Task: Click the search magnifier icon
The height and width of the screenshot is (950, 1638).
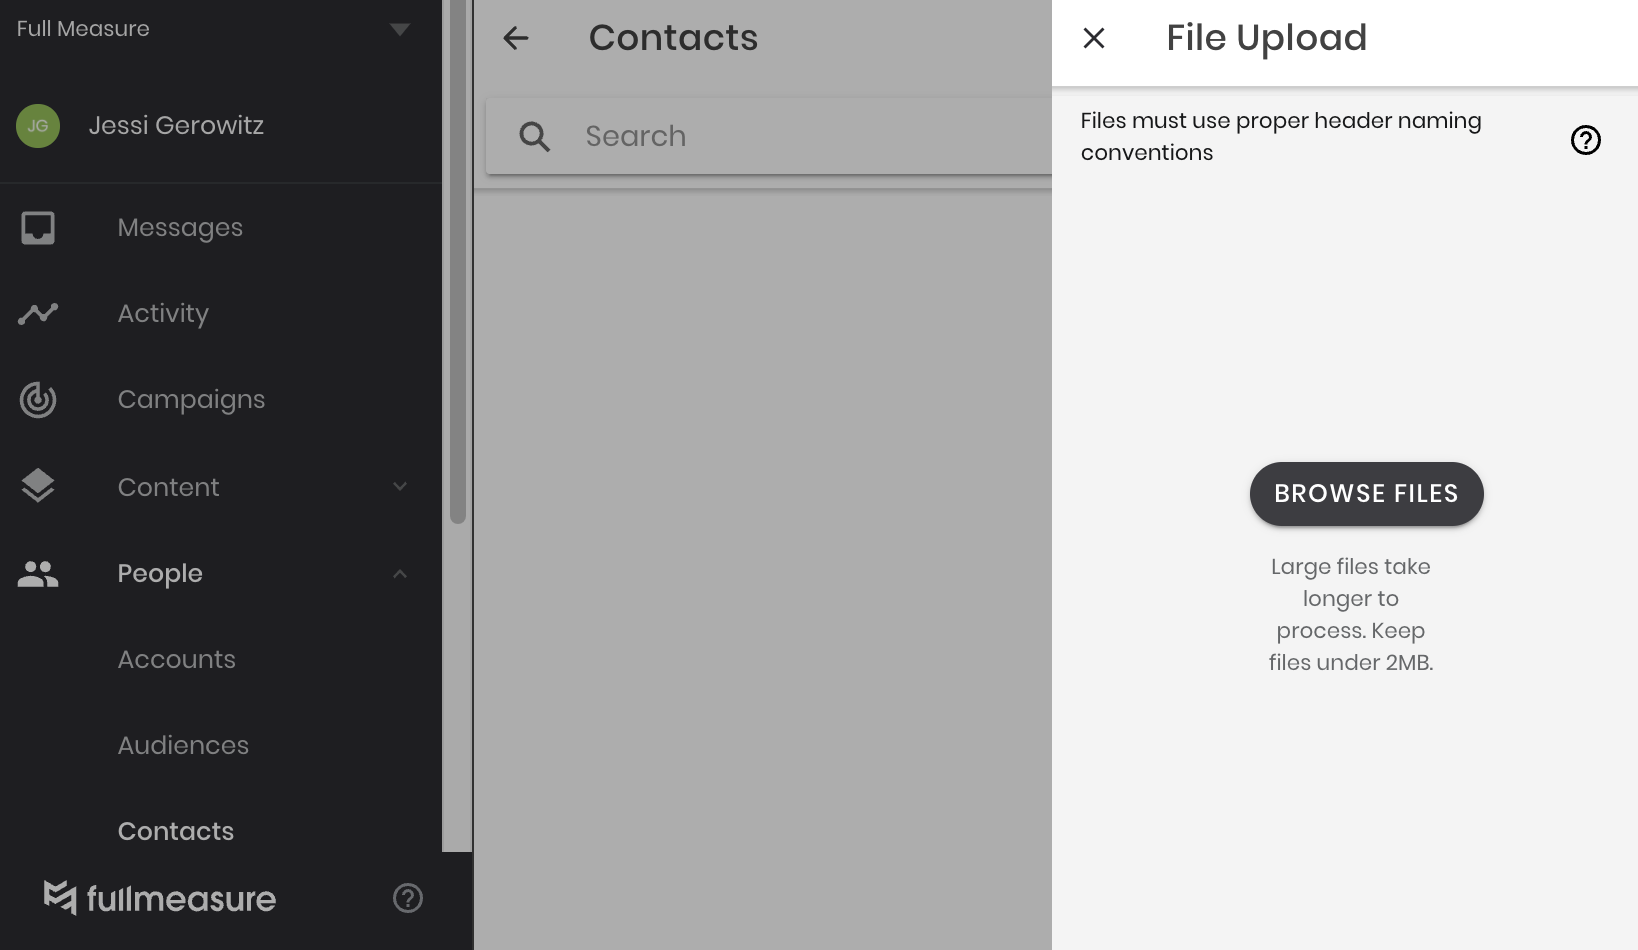Action: click(535, 137)
